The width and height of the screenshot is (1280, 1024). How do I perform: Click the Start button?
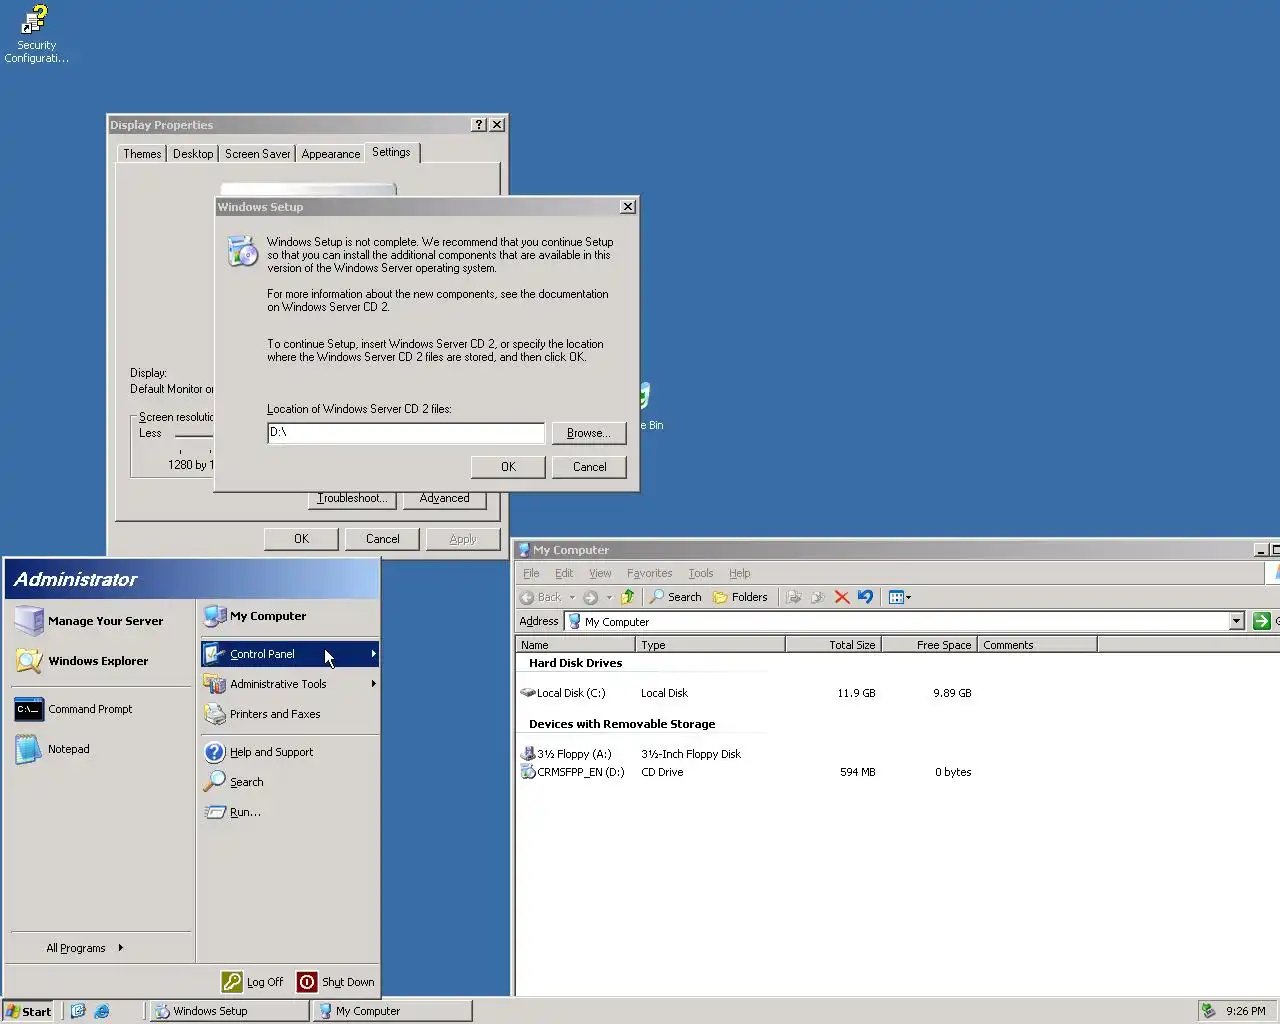pos(27,1011)
